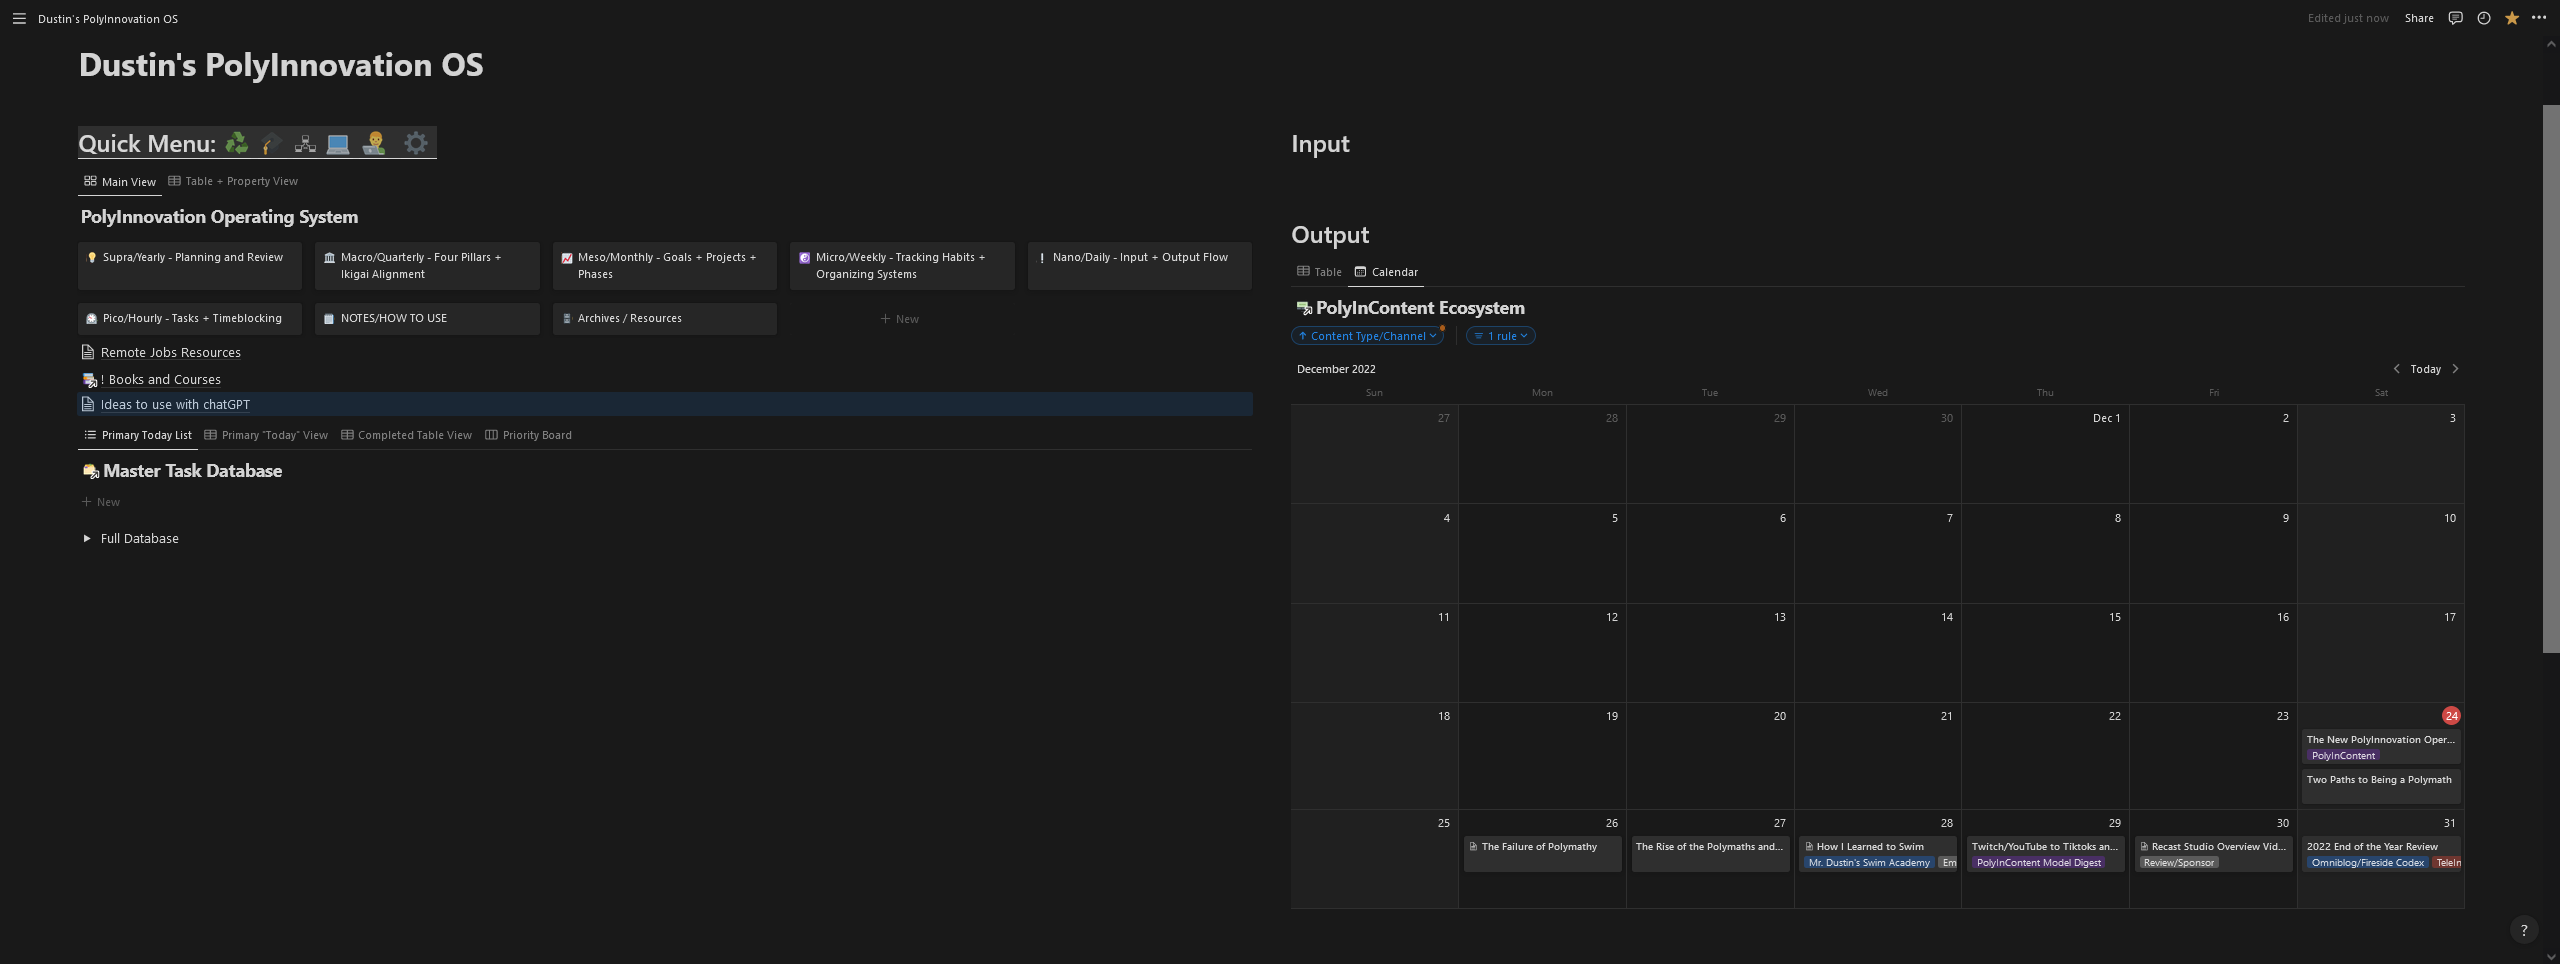The image size is (2560, 964).
Task: Switch to the Priority Board tab
Action: [528, 435]
